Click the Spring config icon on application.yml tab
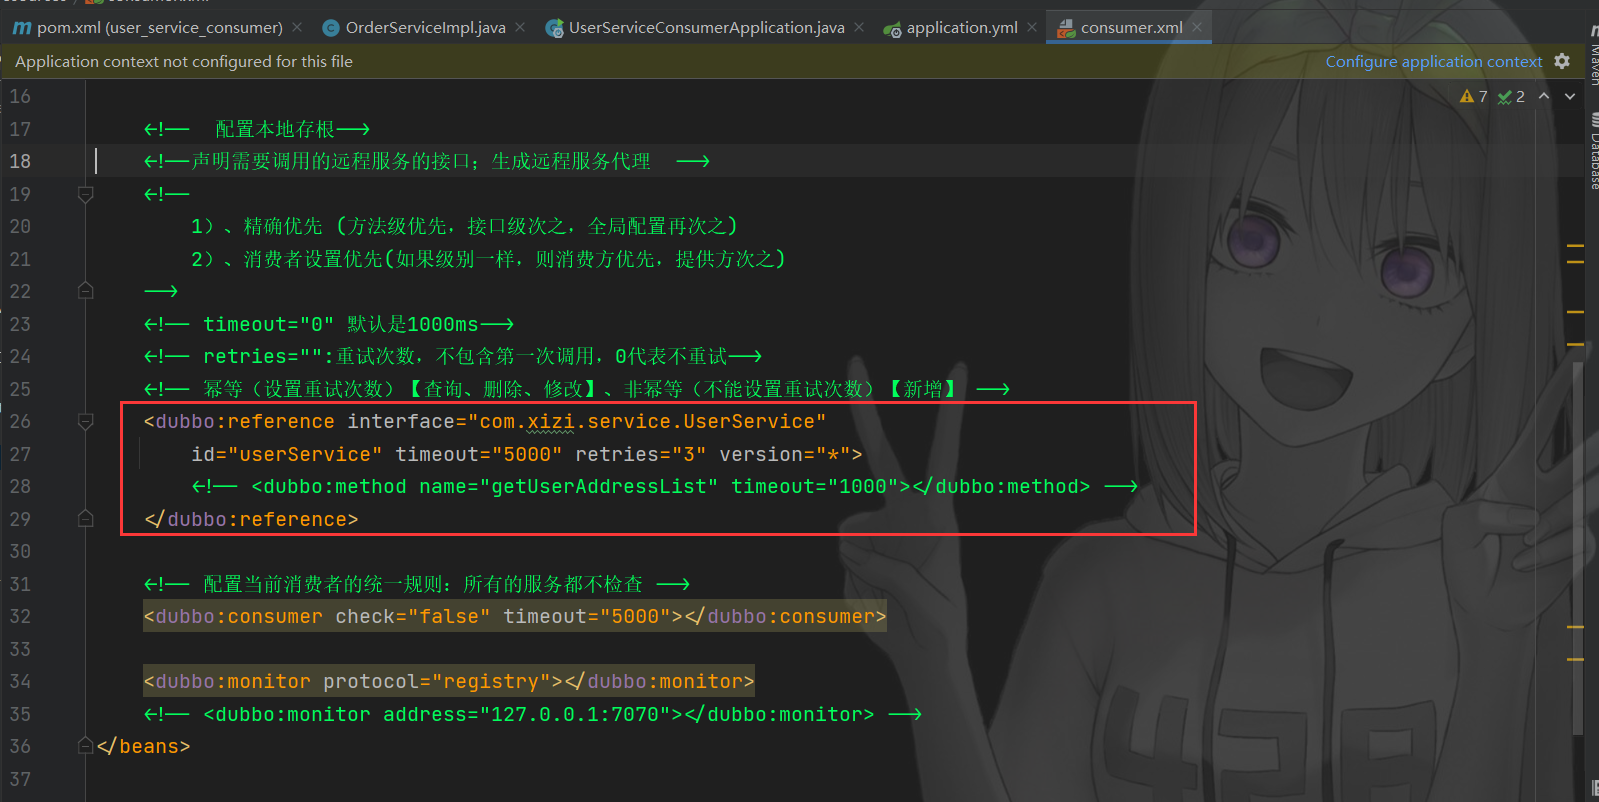 click(892, 29)
